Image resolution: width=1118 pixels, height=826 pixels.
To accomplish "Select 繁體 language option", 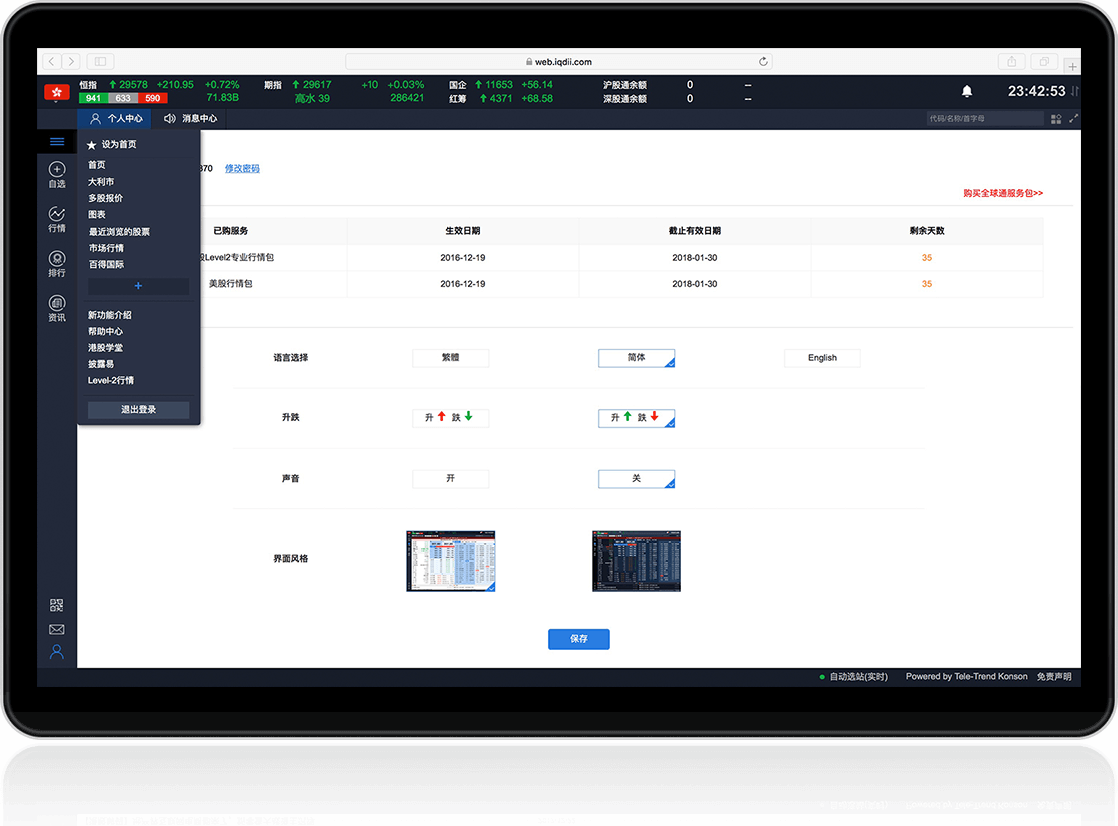I will coord(450,358).
